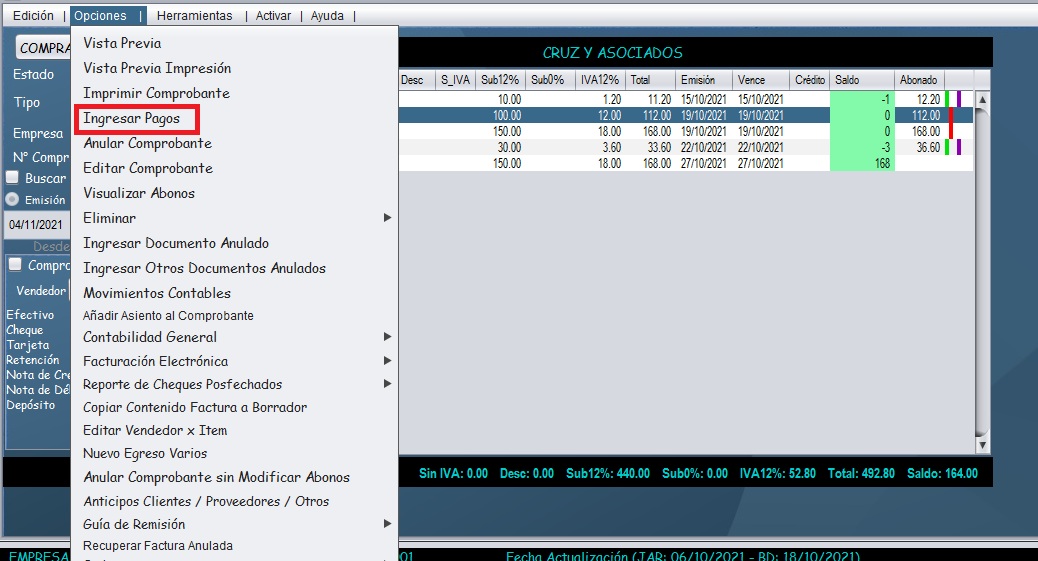Click the Saldo column header
This screenshot has width=1038, height=561.
[x=861, y=80]
